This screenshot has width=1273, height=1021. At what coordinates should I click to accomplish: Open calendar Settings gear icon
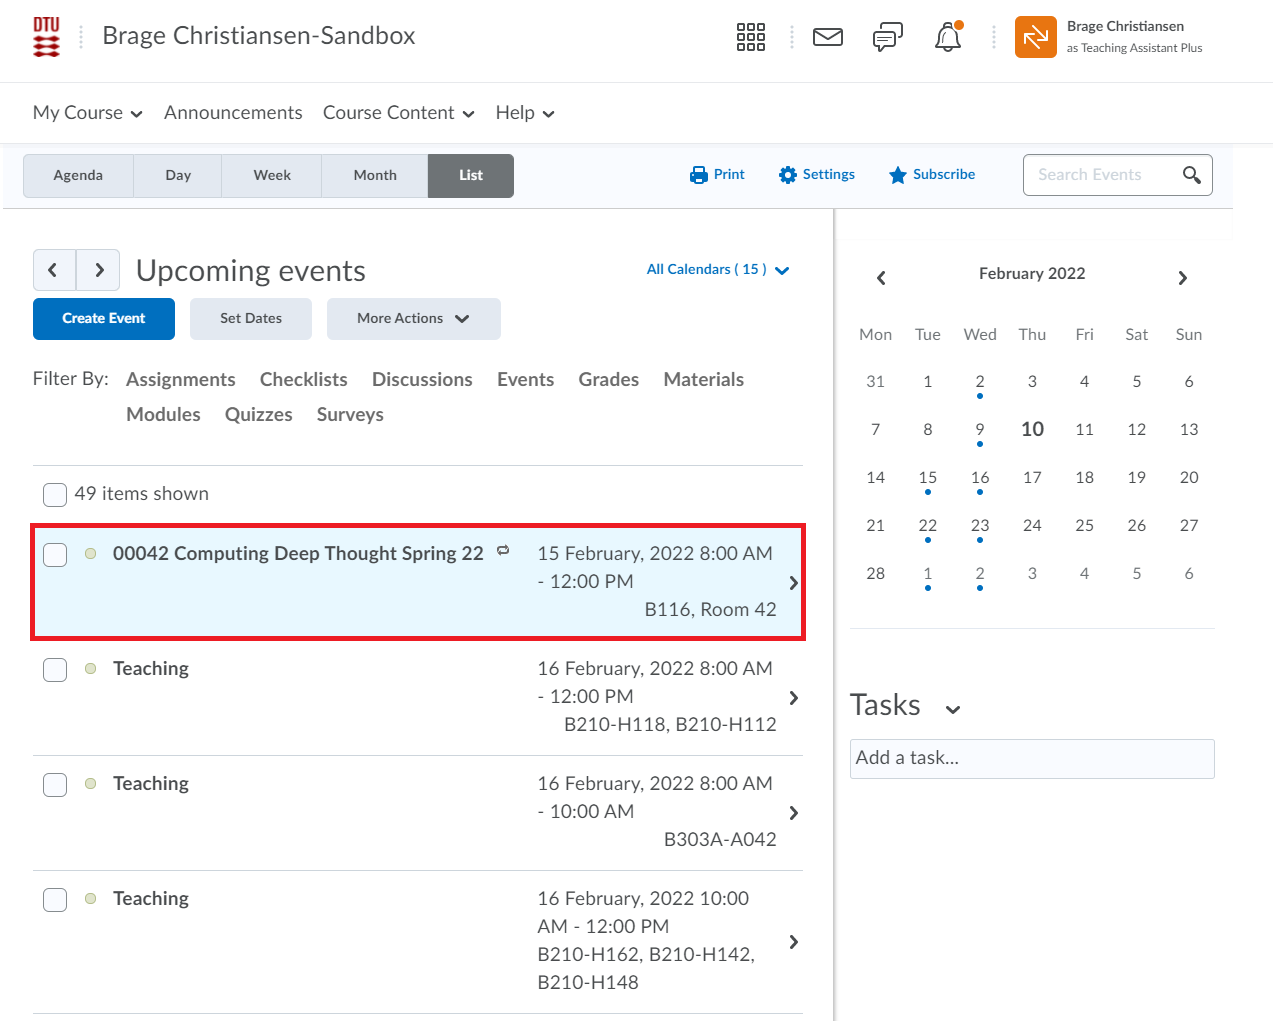click(788, 175)
